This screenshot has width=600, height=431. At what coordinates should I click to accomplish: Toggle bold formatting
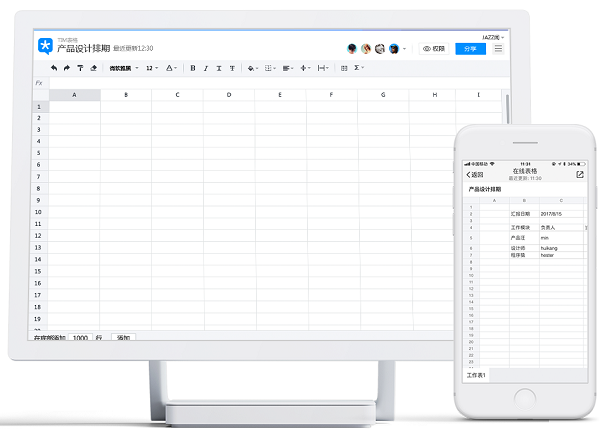[193, 68]
